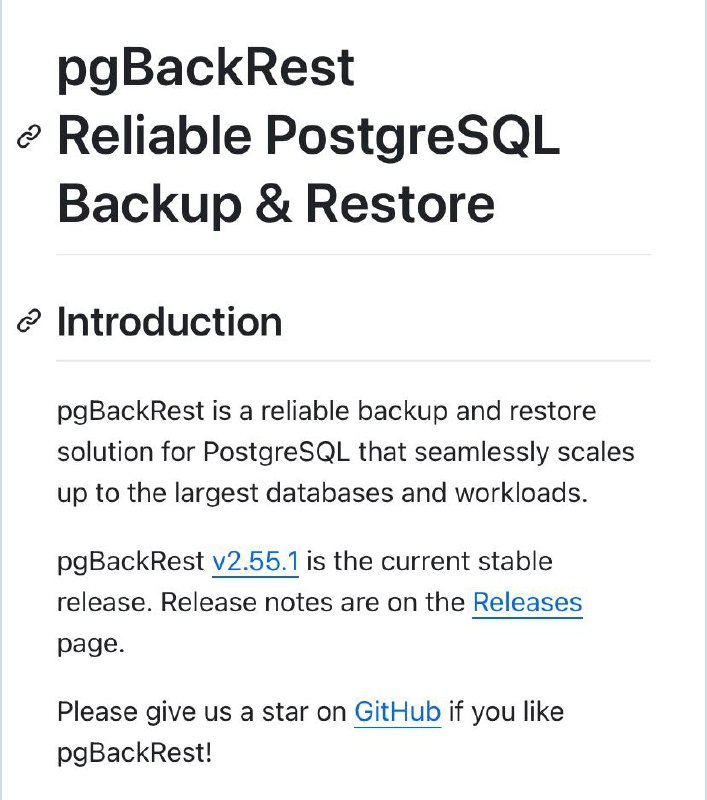Click the words "if you like" after GitHub

click(x=507, y=712)
